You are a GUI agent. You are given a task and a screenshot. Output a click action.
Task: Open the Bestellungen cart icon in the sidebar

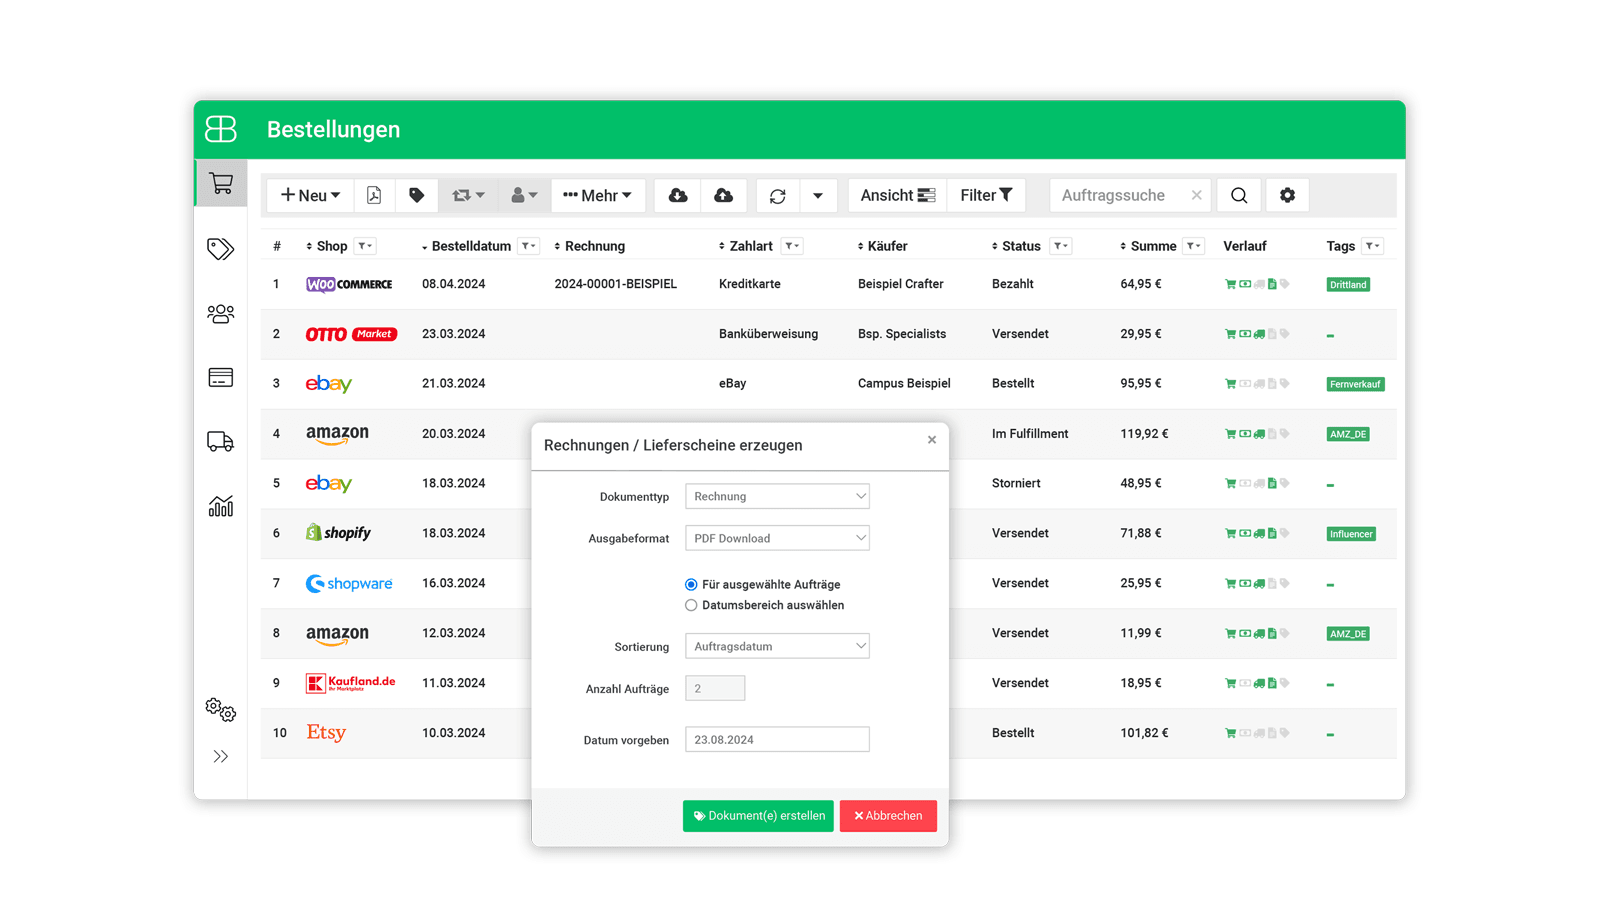tap(220, 183)
